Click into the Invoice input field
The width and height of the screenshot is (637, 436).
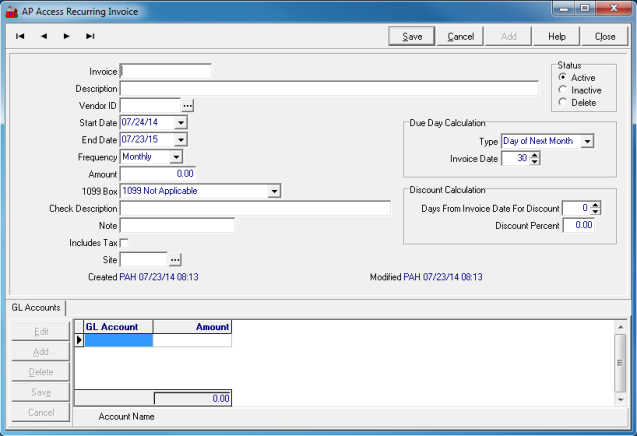(x=166, y=72)
